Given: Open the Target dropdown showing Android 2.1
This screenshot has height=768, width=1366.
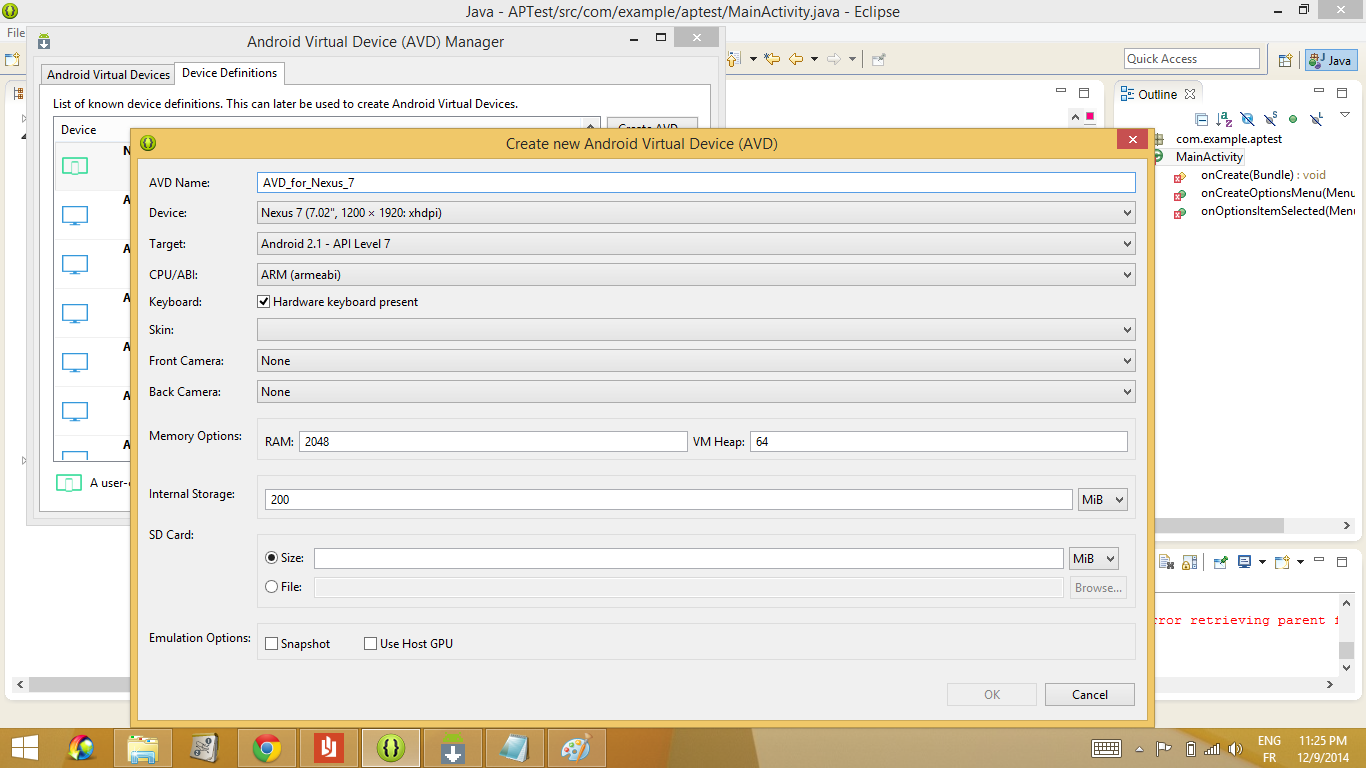Looking at the screenshot, I should tap(696, 244).
